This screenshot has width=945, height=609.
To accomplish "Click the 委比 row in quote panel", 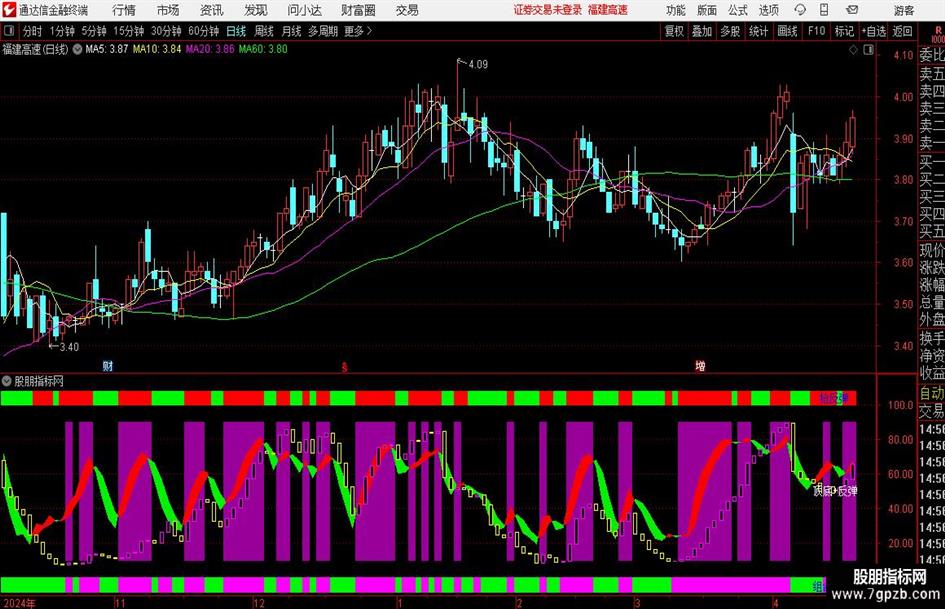I will [932, 55].
